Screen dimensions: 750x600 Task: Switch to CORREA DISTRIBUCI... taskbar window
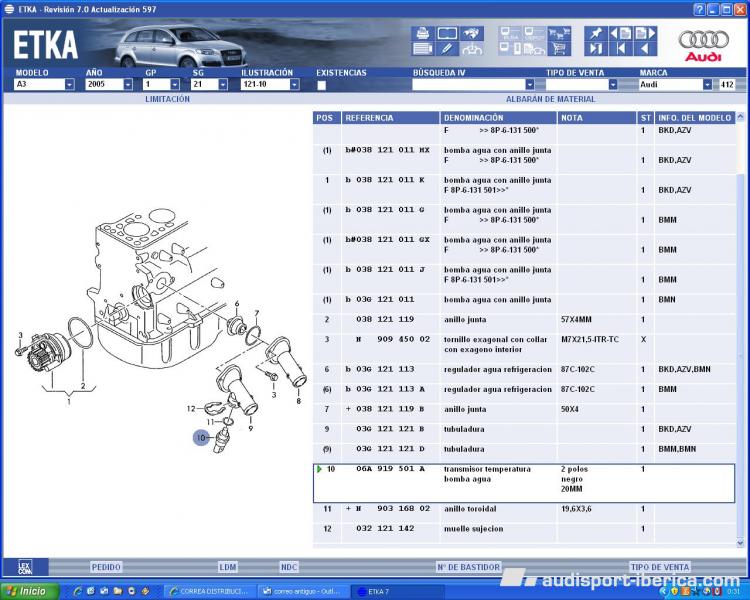(x=209, y=591)
